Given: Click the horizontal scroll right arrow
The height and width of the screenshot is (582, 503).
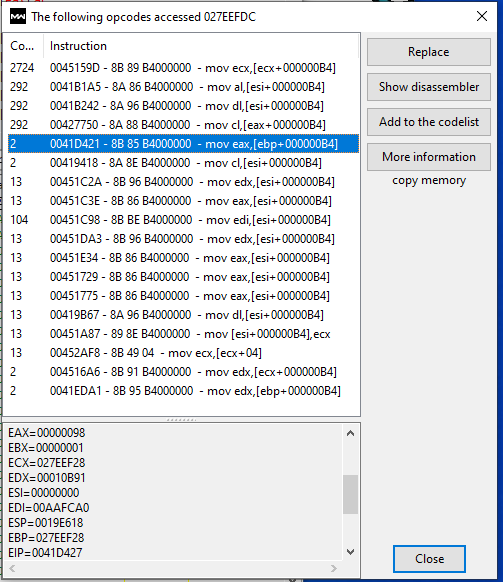Looking at the screenshot, I should pyautogui.click(x=334, y=568).
